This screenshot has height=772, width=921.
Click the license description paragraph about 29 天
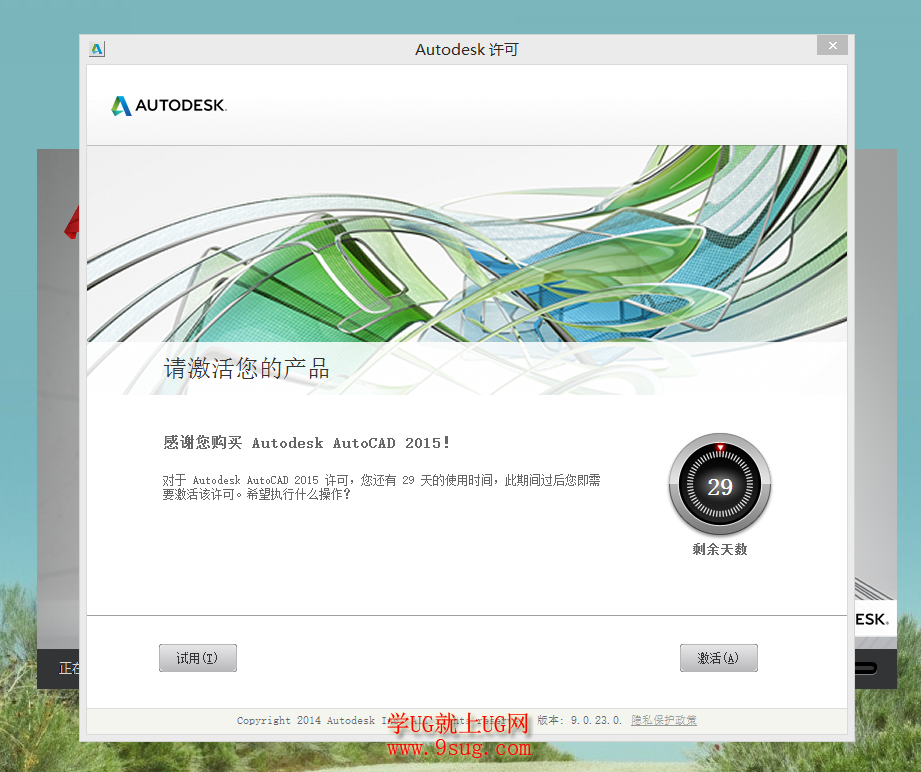pos(381,487)
